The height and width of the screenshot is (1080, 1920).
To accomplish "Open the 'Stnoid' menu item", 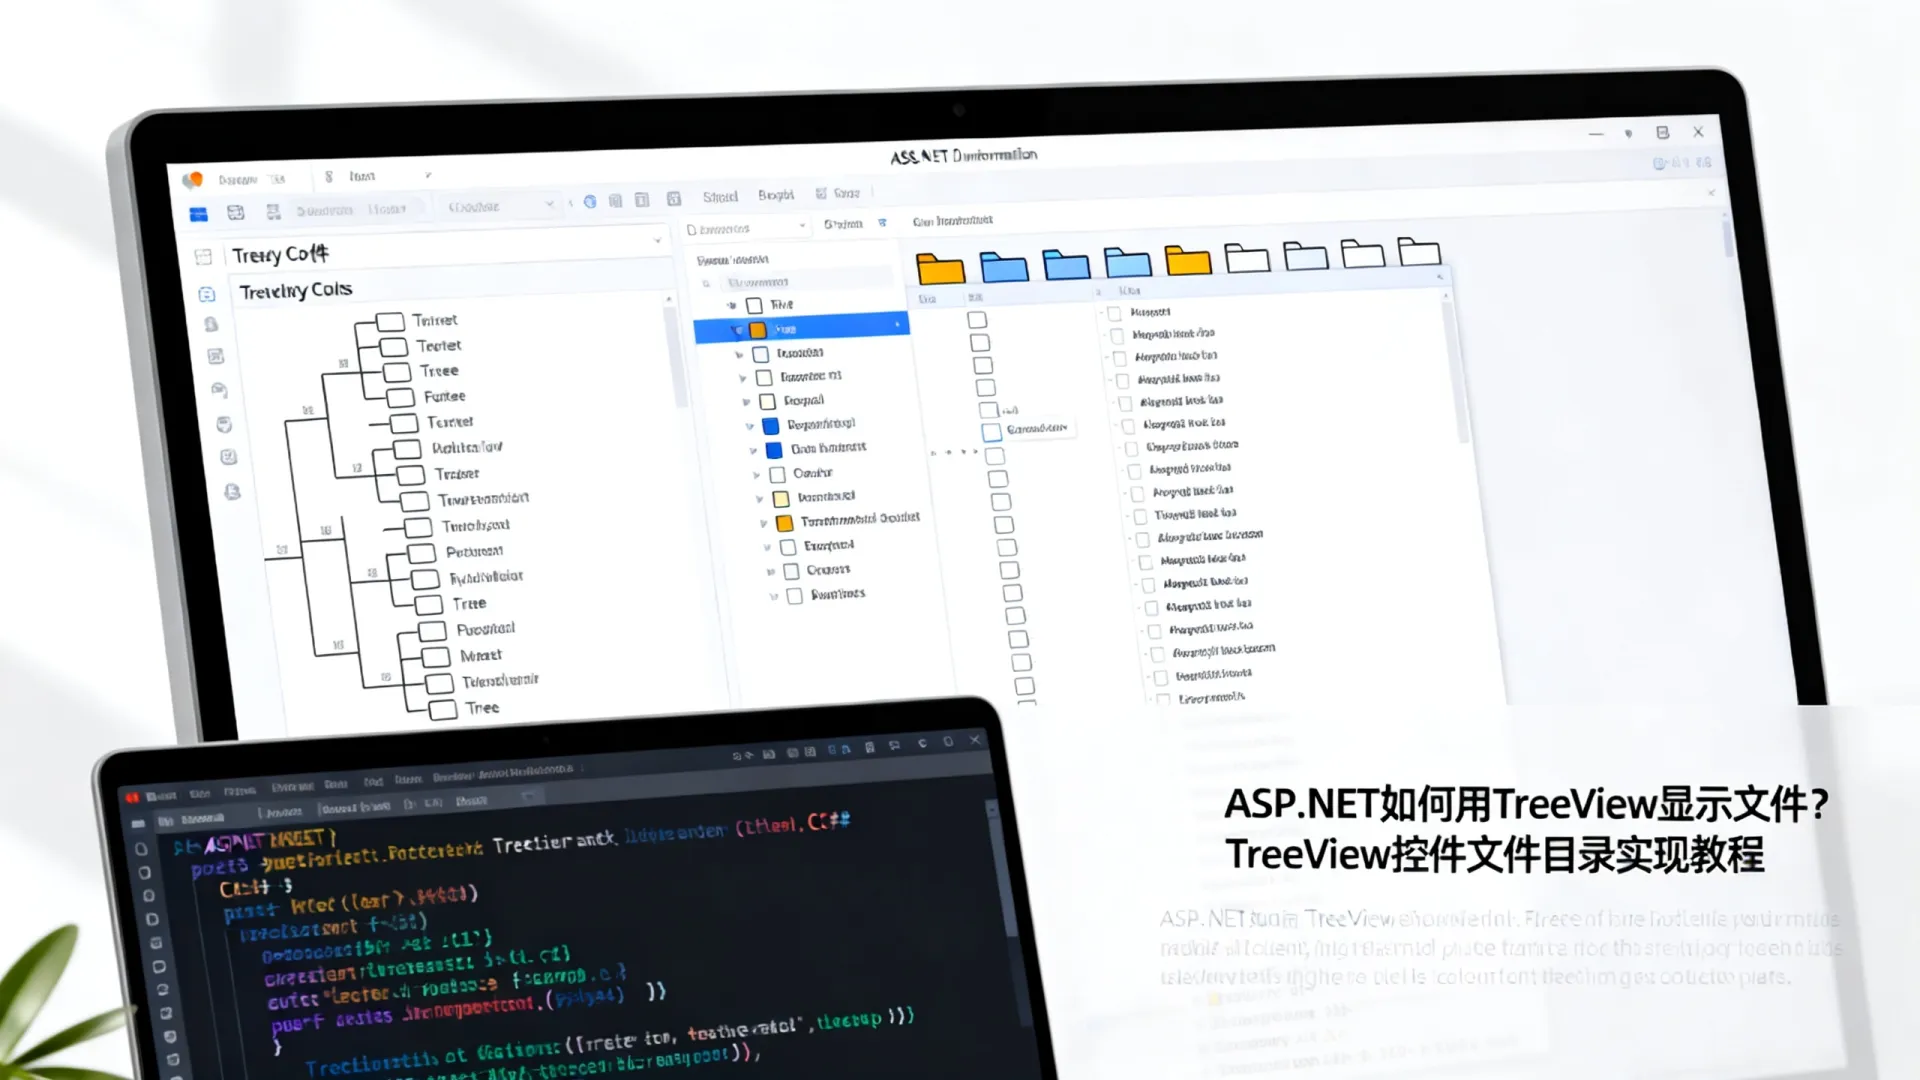I will click(720, 197).
